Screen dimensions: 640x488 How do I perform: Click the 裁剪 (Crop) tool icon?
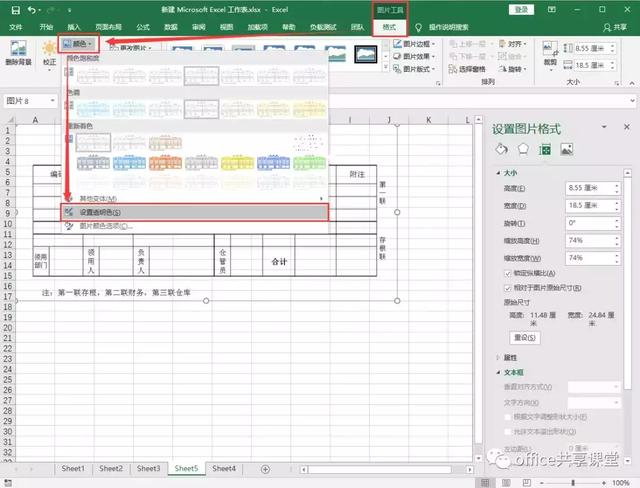(x=550, y=49)
